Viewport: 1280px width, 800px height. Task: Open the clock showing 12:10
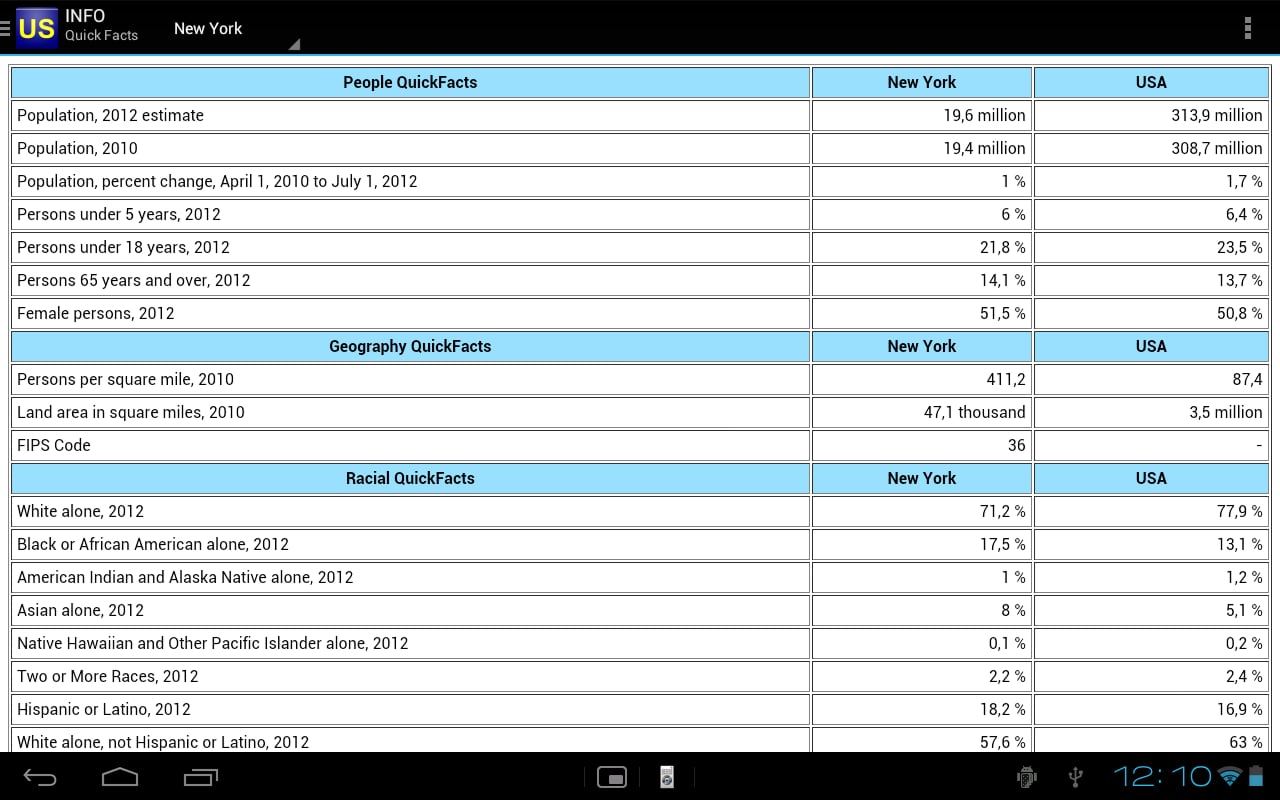click(x=1163, y=776)
